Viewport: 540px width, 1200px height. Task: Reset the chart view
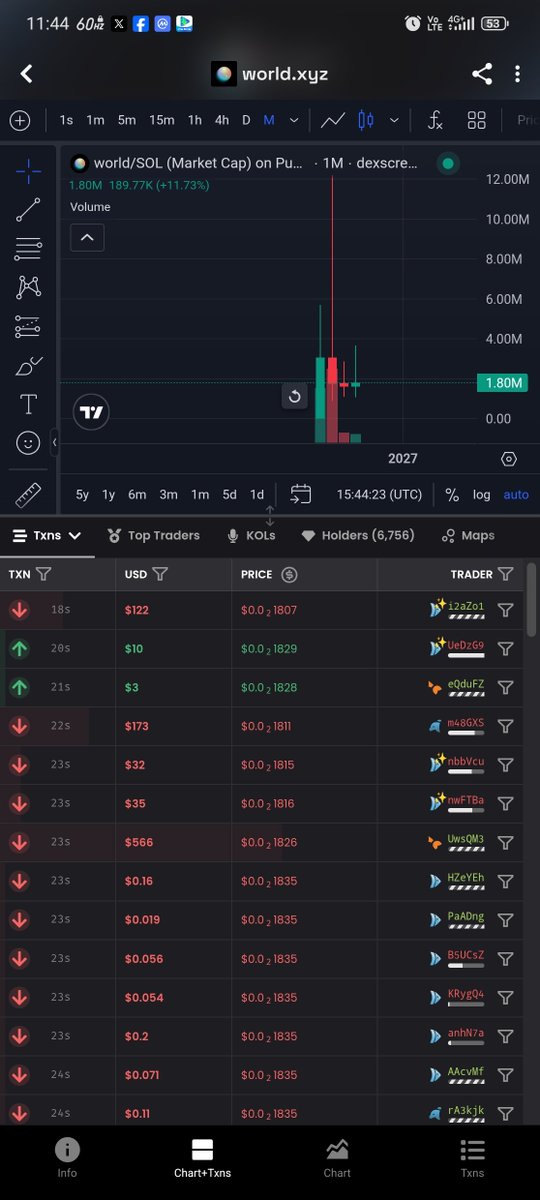pos(294,397)
